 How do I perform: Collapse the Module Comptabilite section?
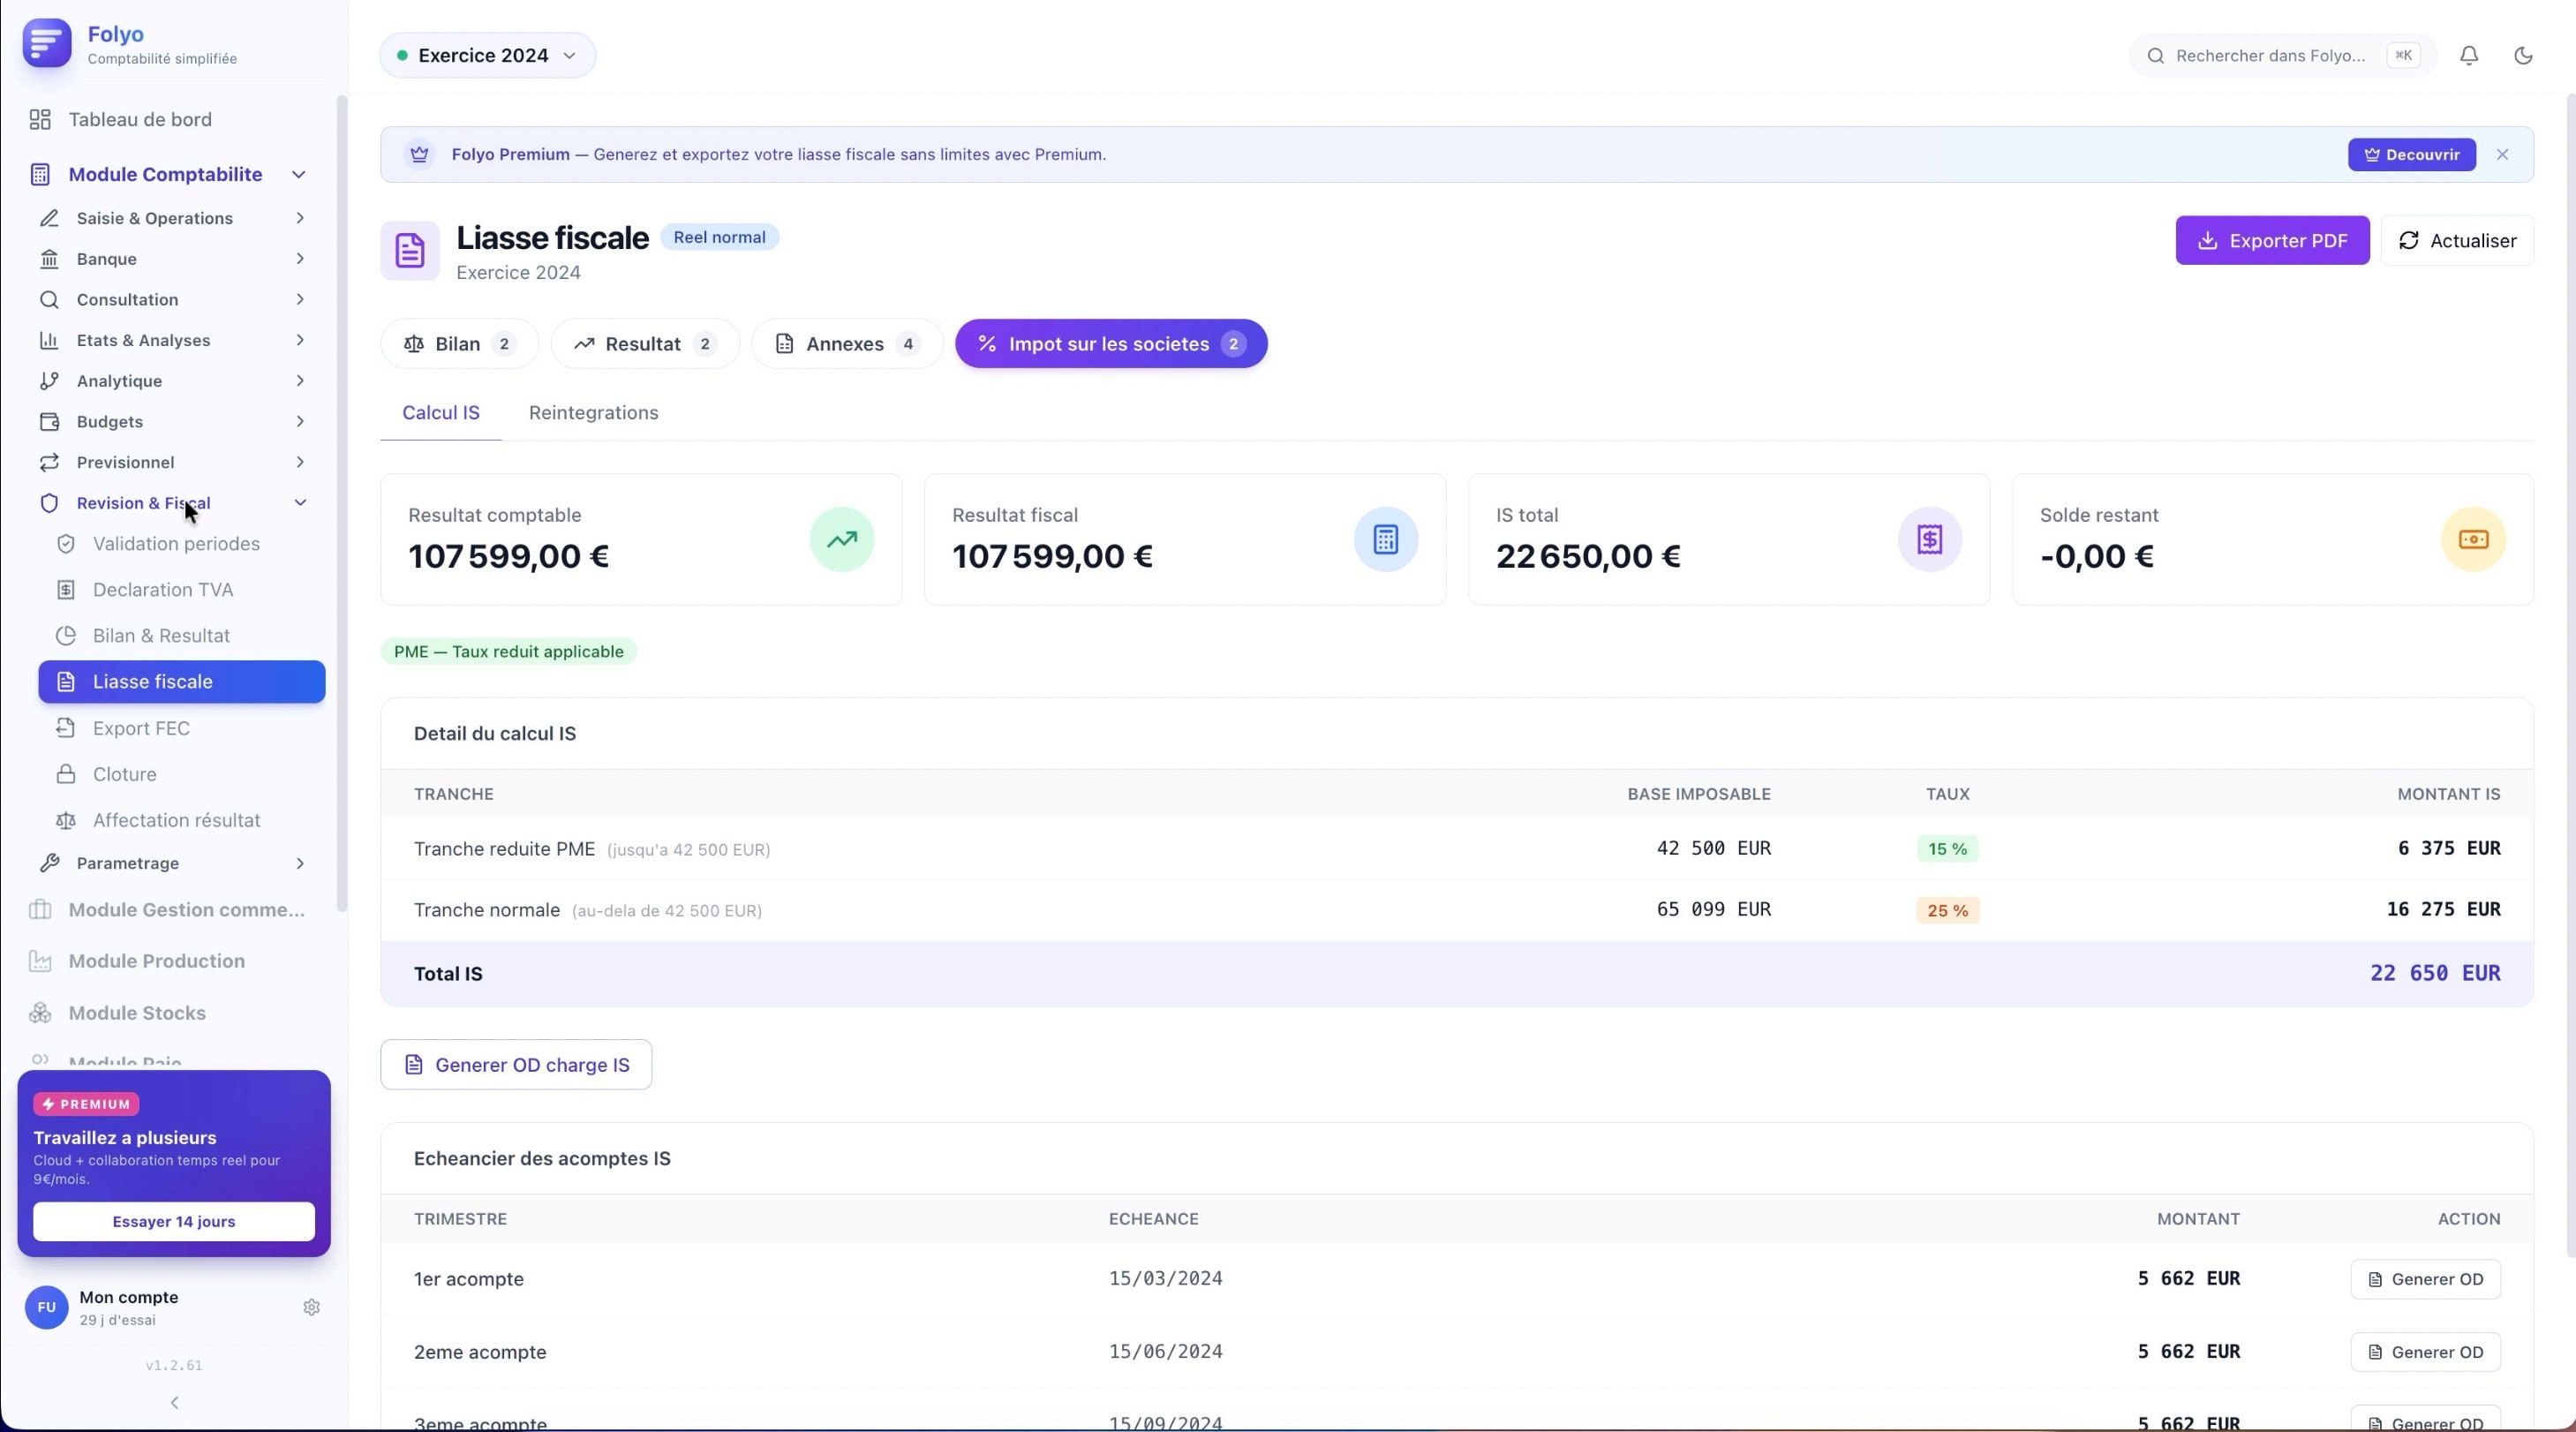pos(298,175)
